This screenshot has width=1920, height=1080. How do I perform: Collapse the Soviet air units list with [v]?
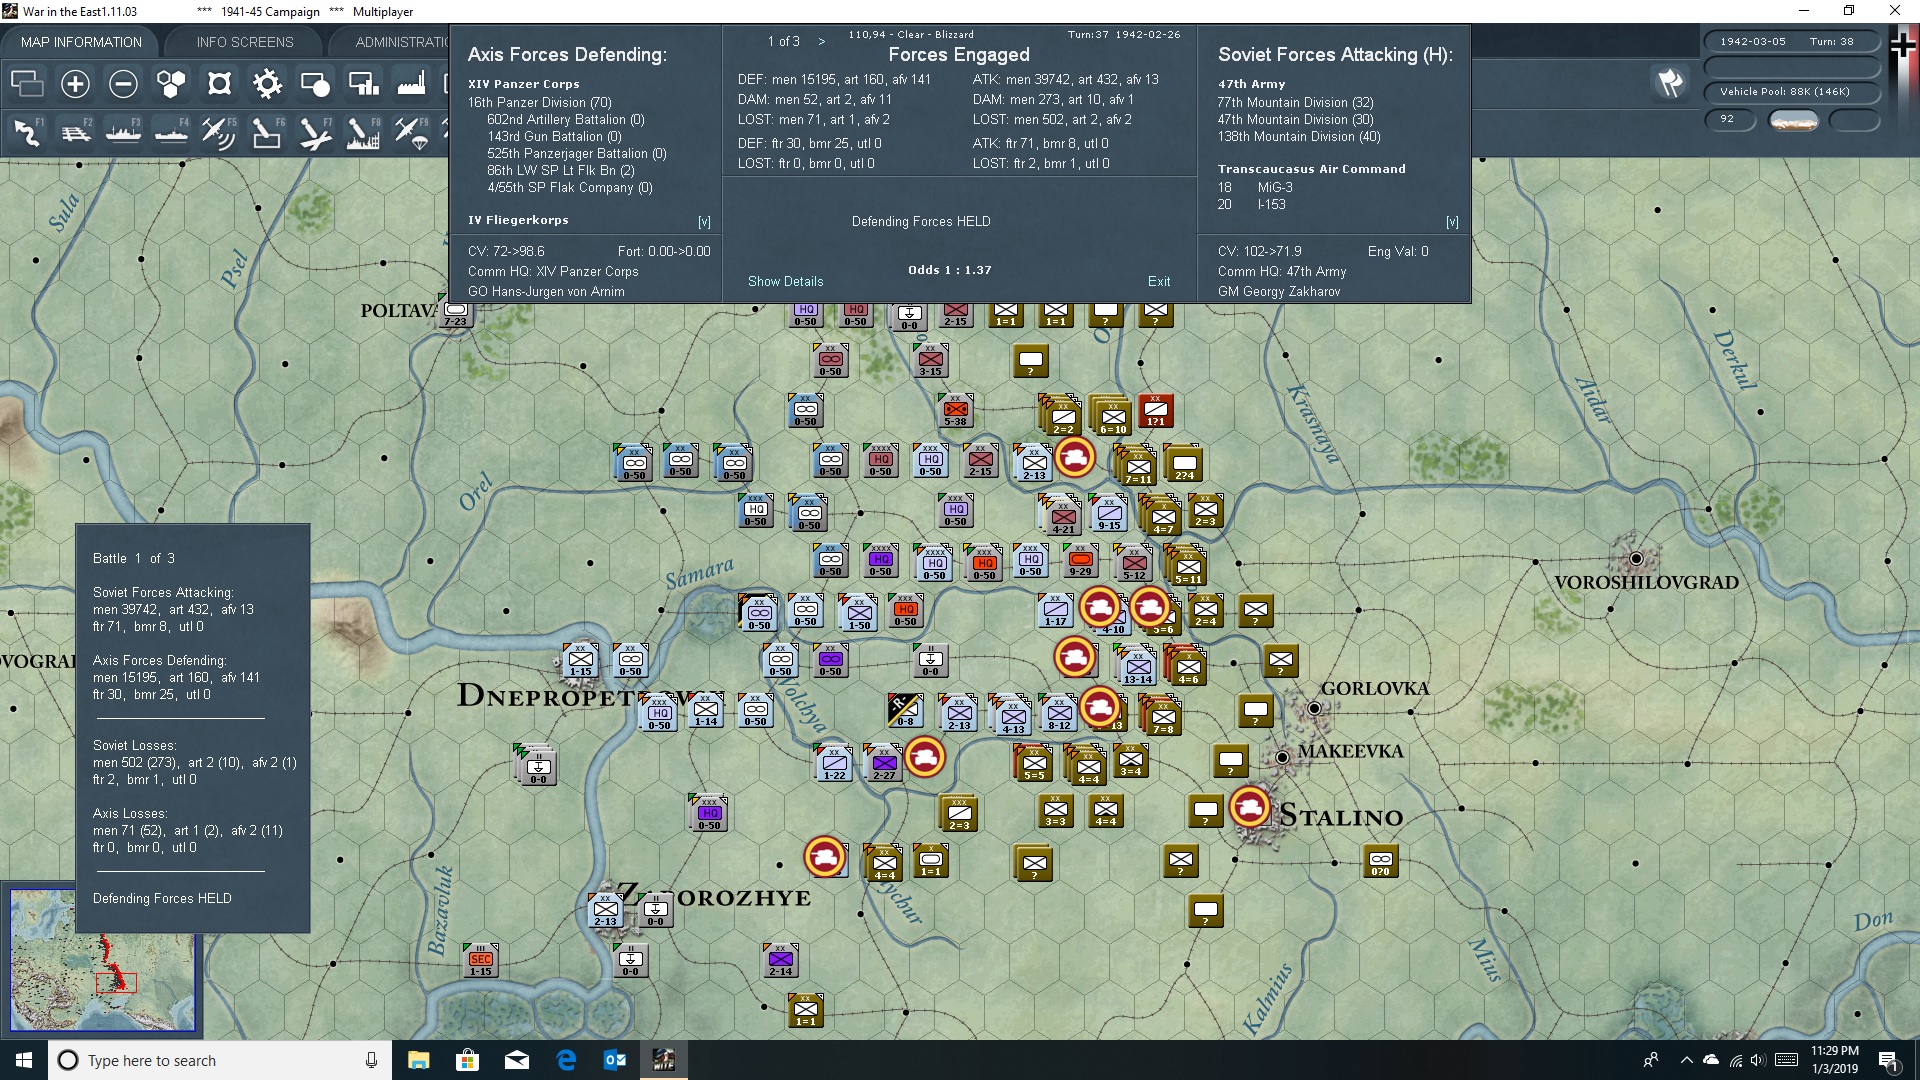[1452, 221]
